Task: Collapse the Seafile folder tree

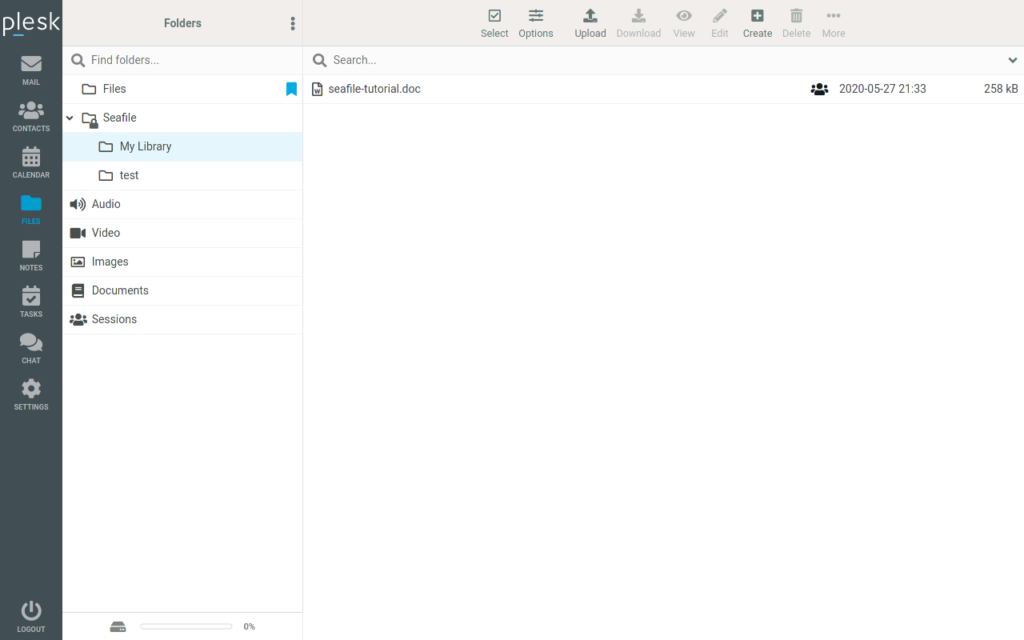Action: pos(69,117)
